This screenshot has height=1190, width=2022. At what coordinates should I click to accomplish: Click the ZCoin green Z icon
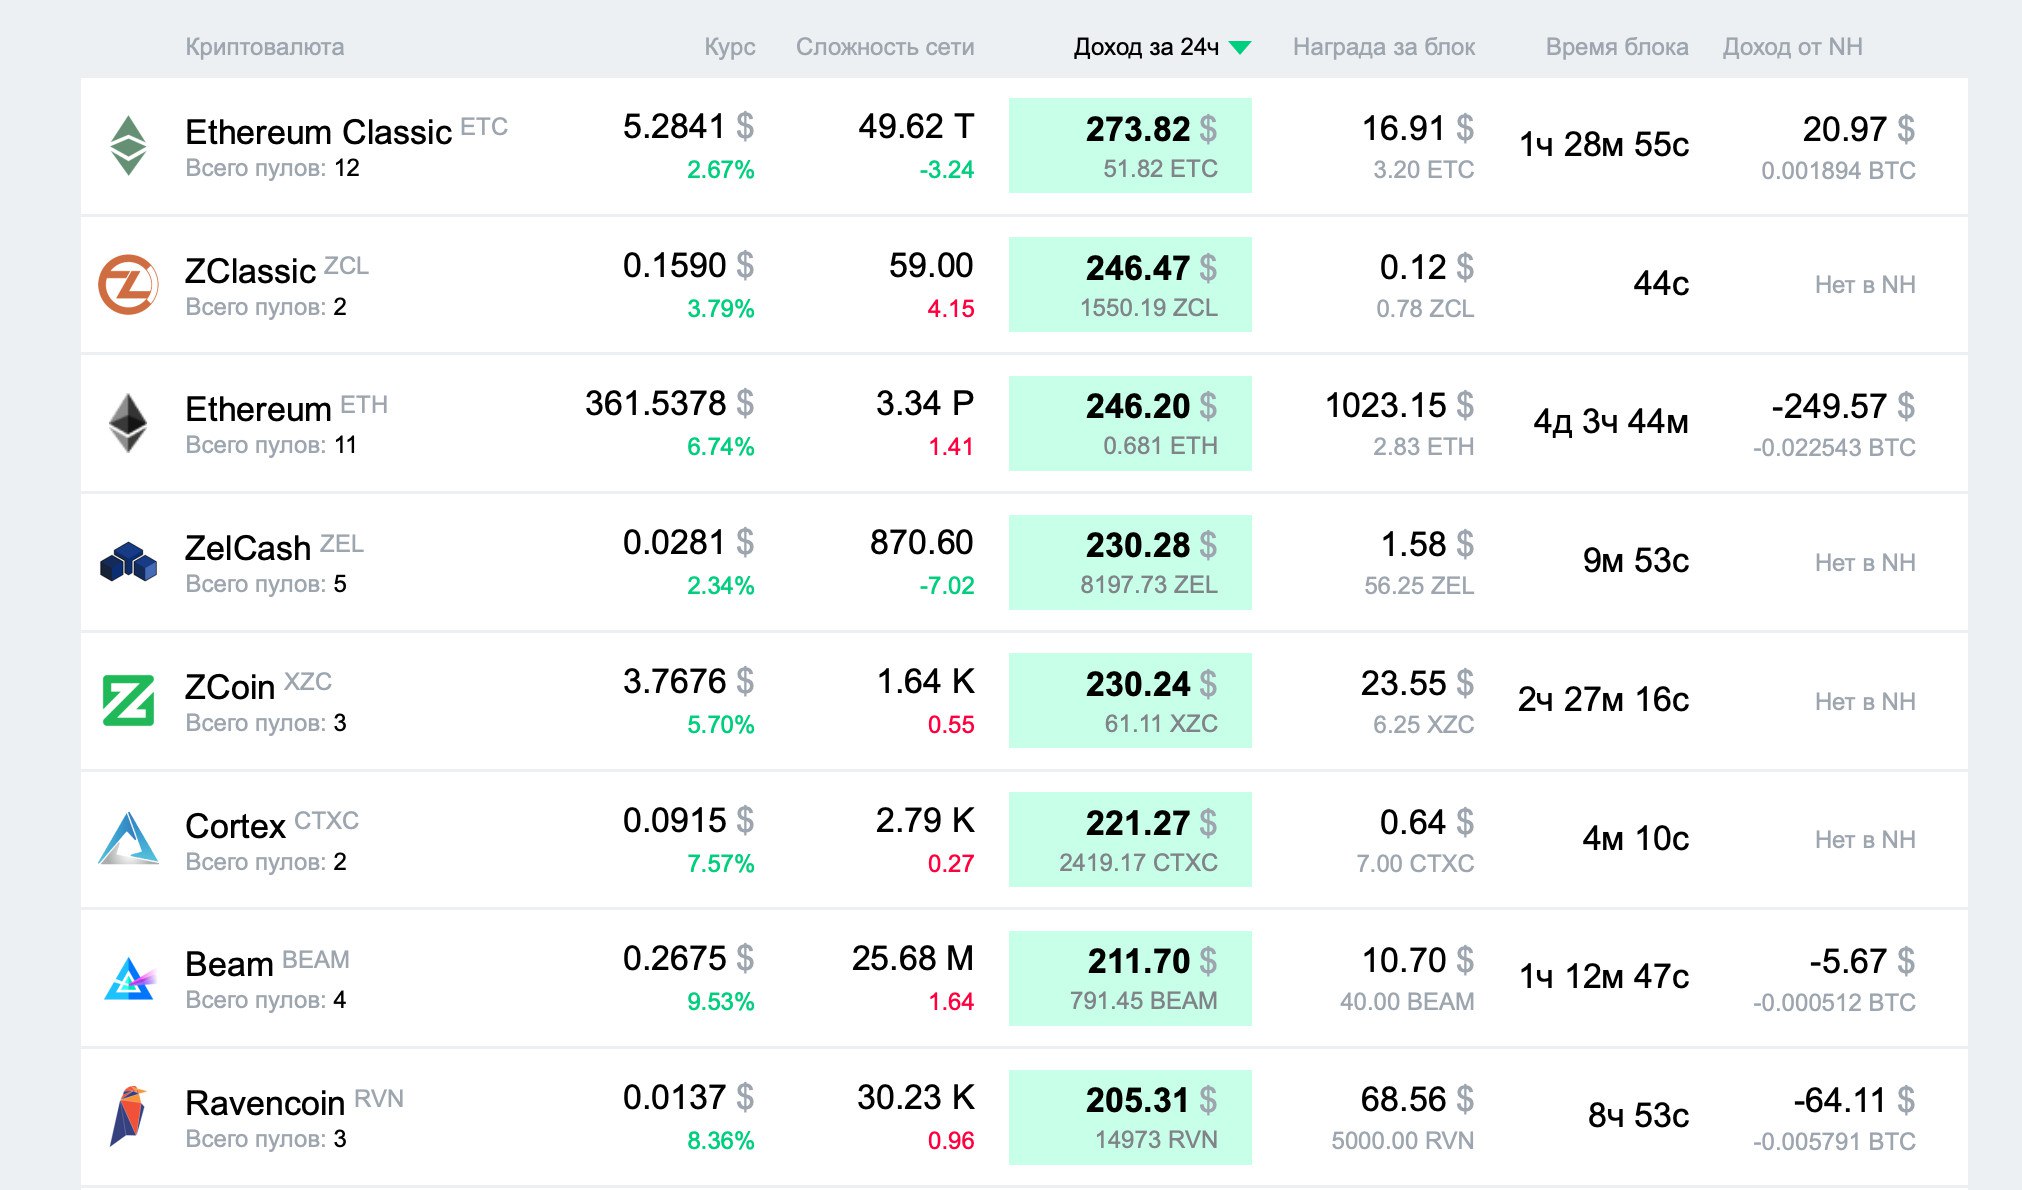pyautogui.click(x=128, y=700)
